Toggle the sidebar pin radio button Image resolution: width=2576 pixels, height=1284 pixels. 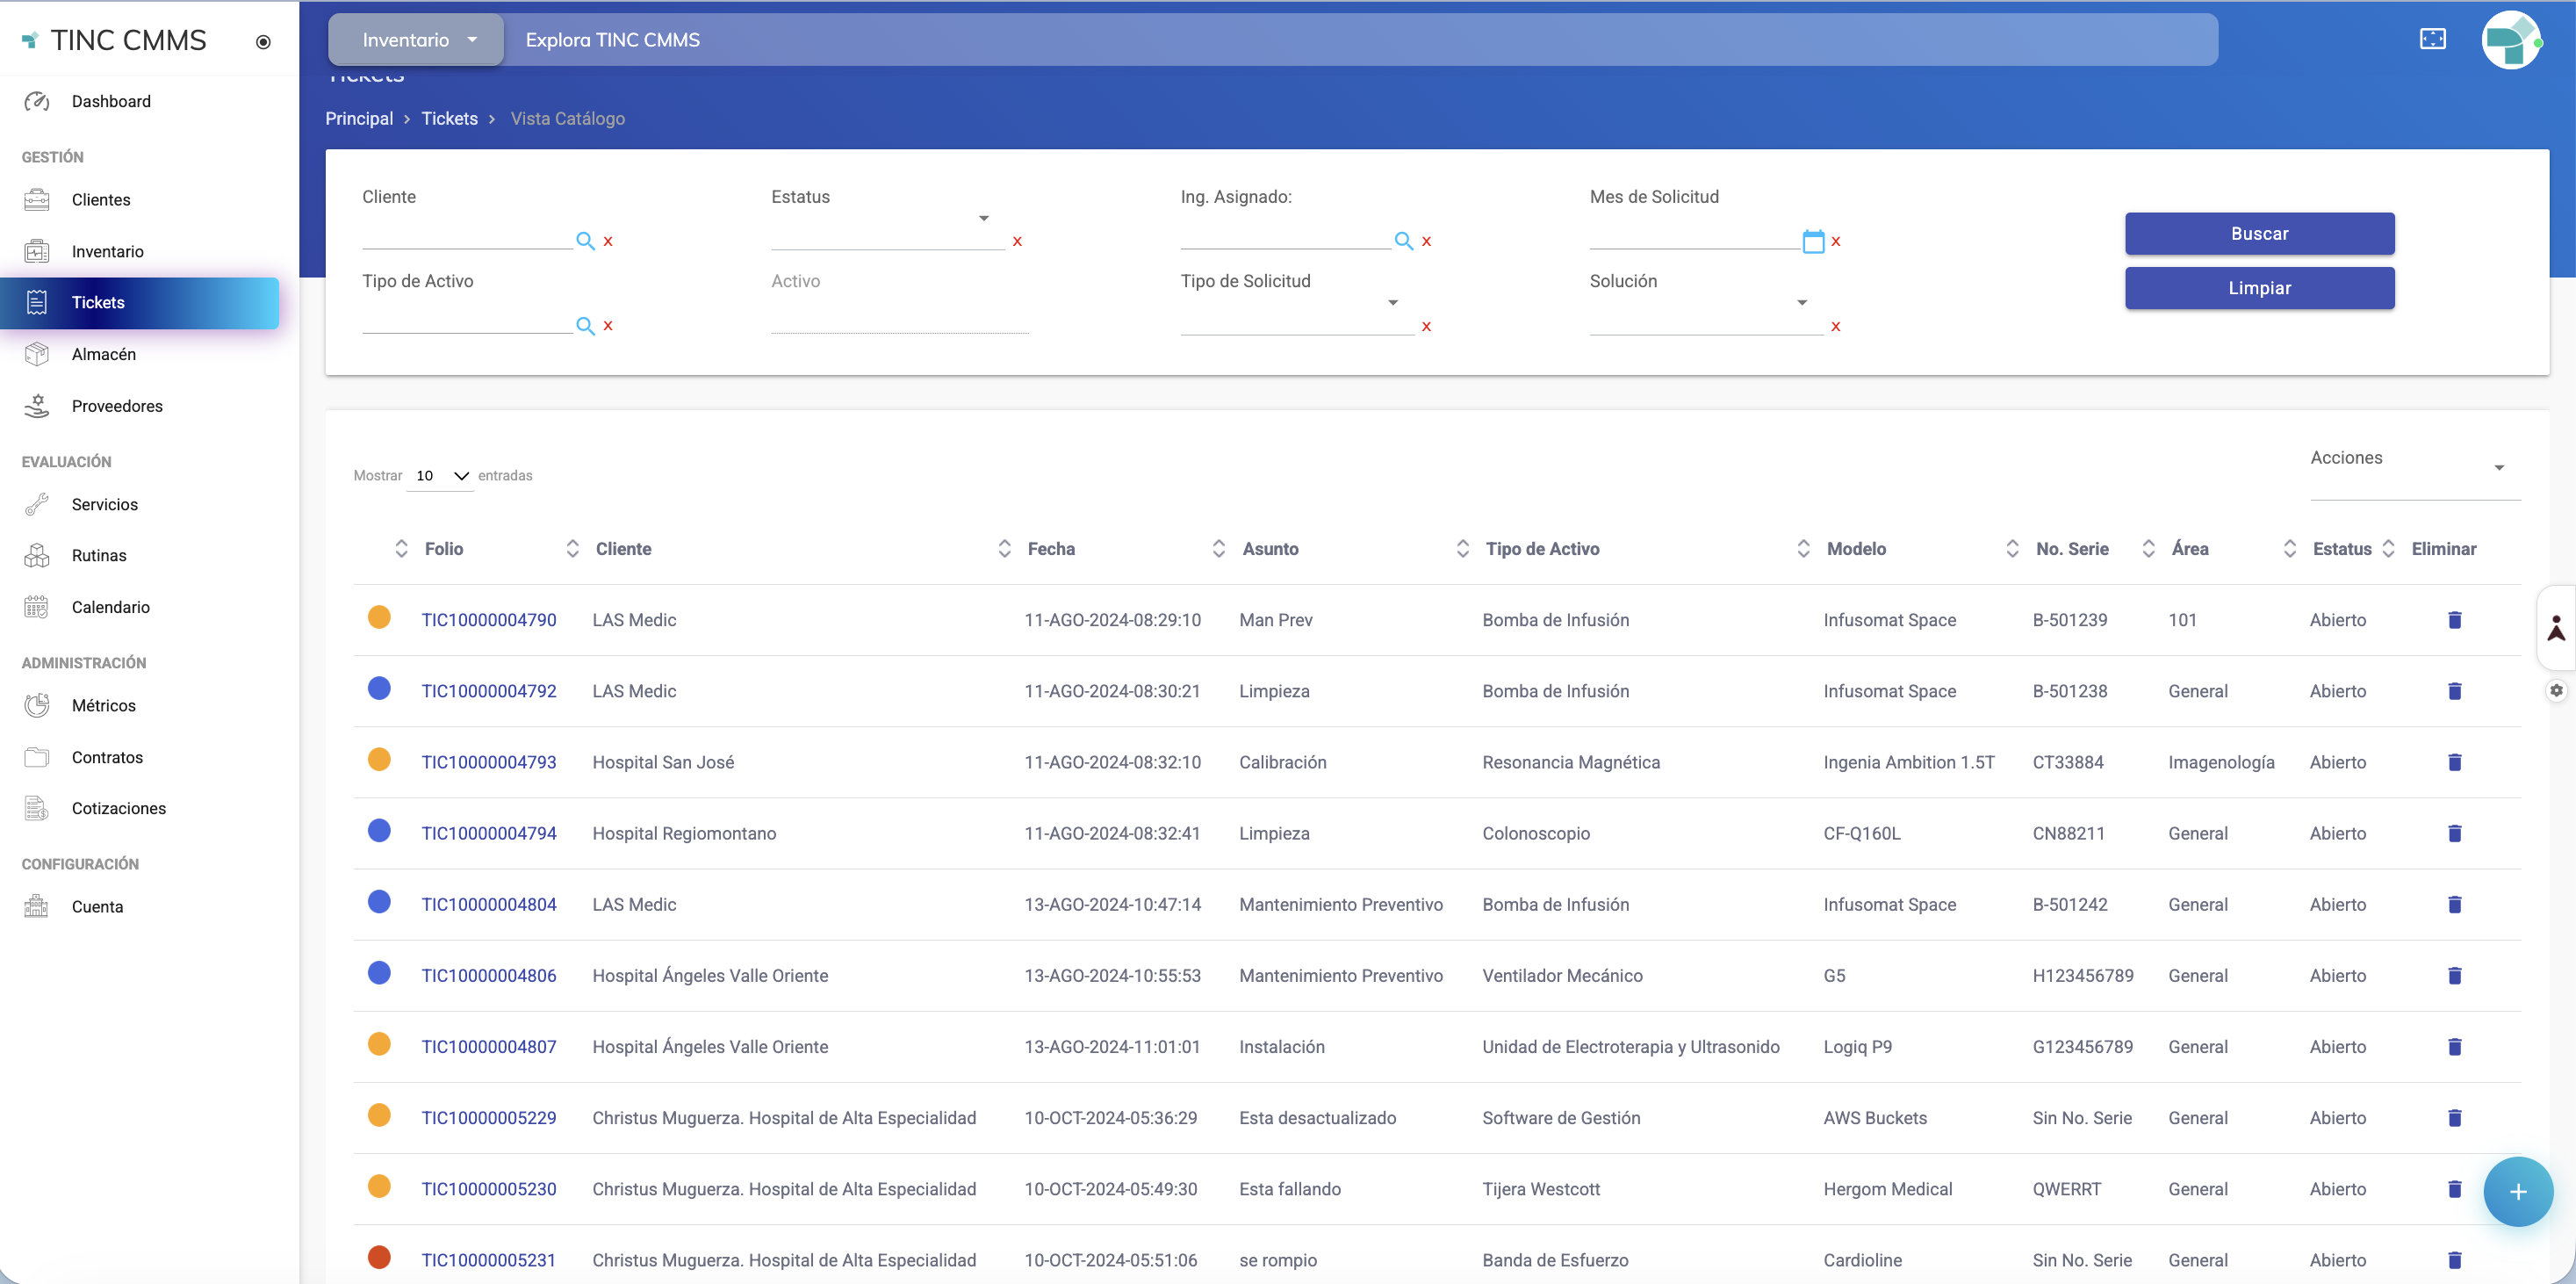[x=263, y=42]
